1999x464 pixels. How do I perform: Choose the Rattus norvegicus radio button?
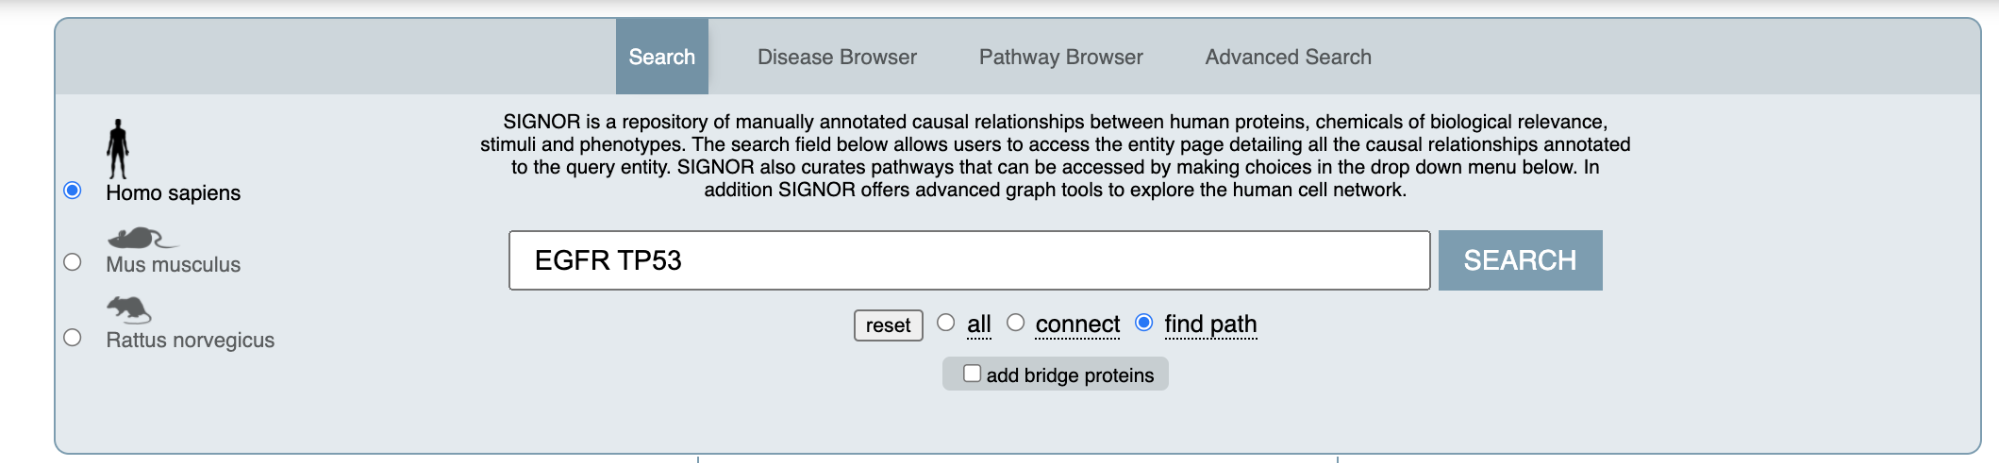(72, 338)
